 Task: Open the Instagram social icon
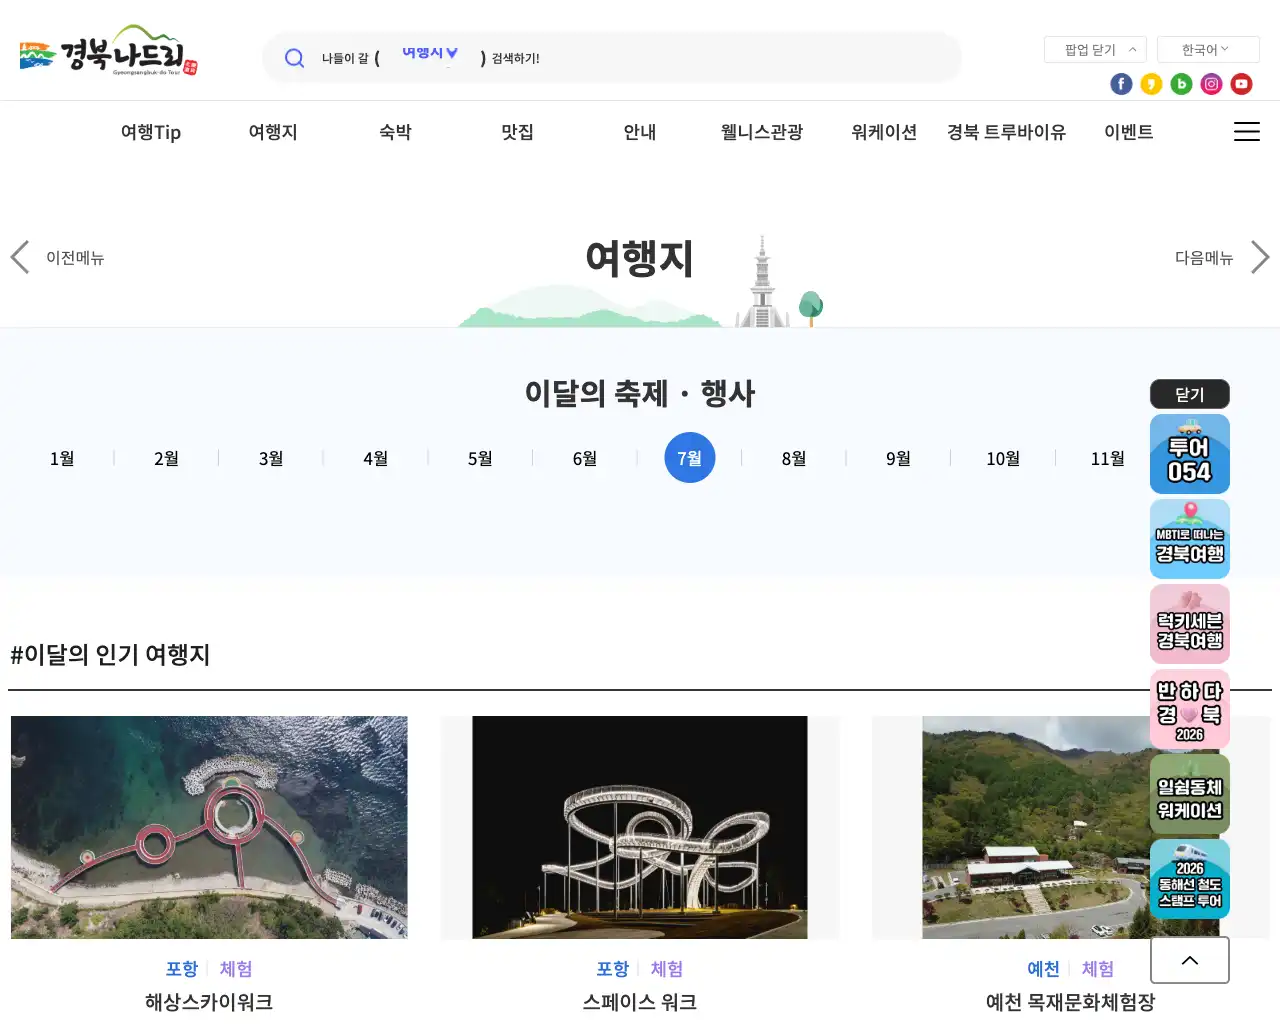(1211, 84)
